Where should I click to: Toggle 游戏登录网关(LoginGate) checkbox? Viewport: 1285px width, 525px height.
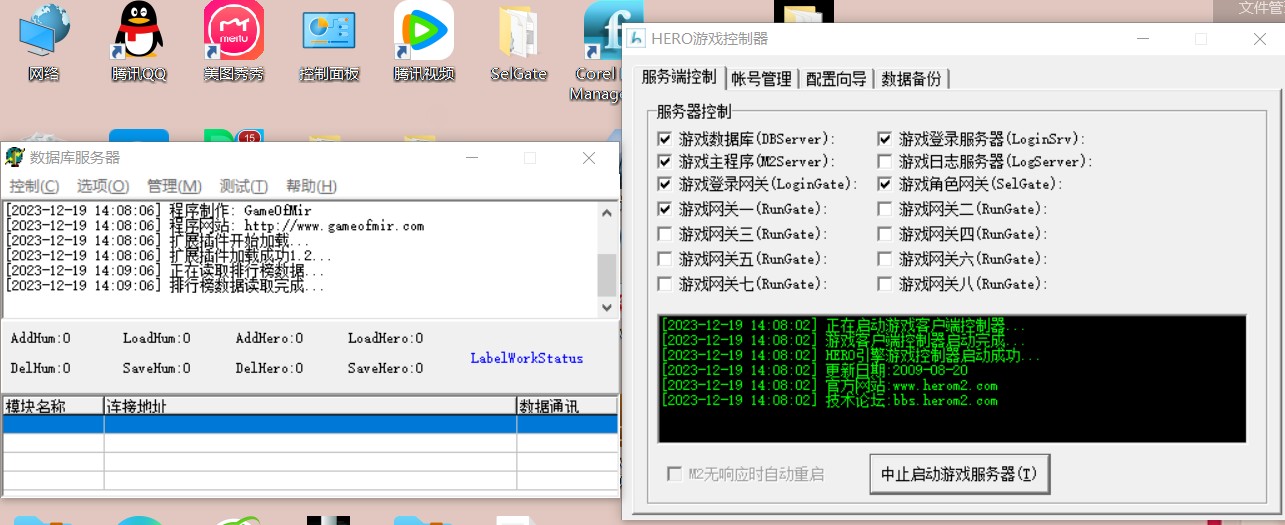pyautogui.click(x=665, y=184)
